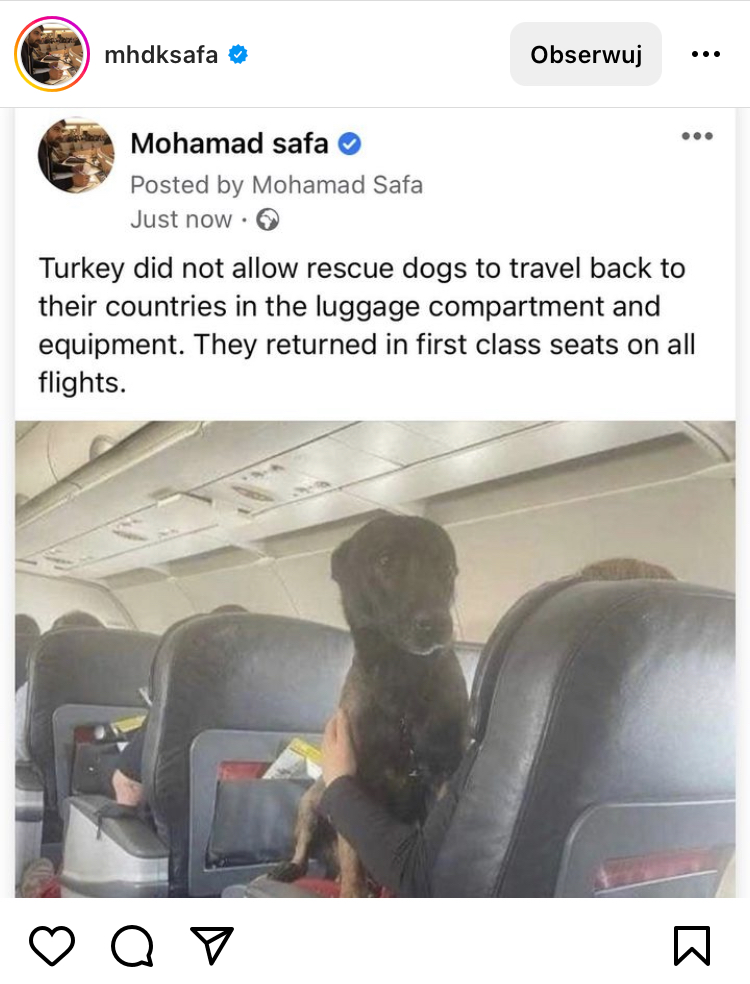Click the Mohamad safa name heading

pyautogui.click(x=229, y=143)
